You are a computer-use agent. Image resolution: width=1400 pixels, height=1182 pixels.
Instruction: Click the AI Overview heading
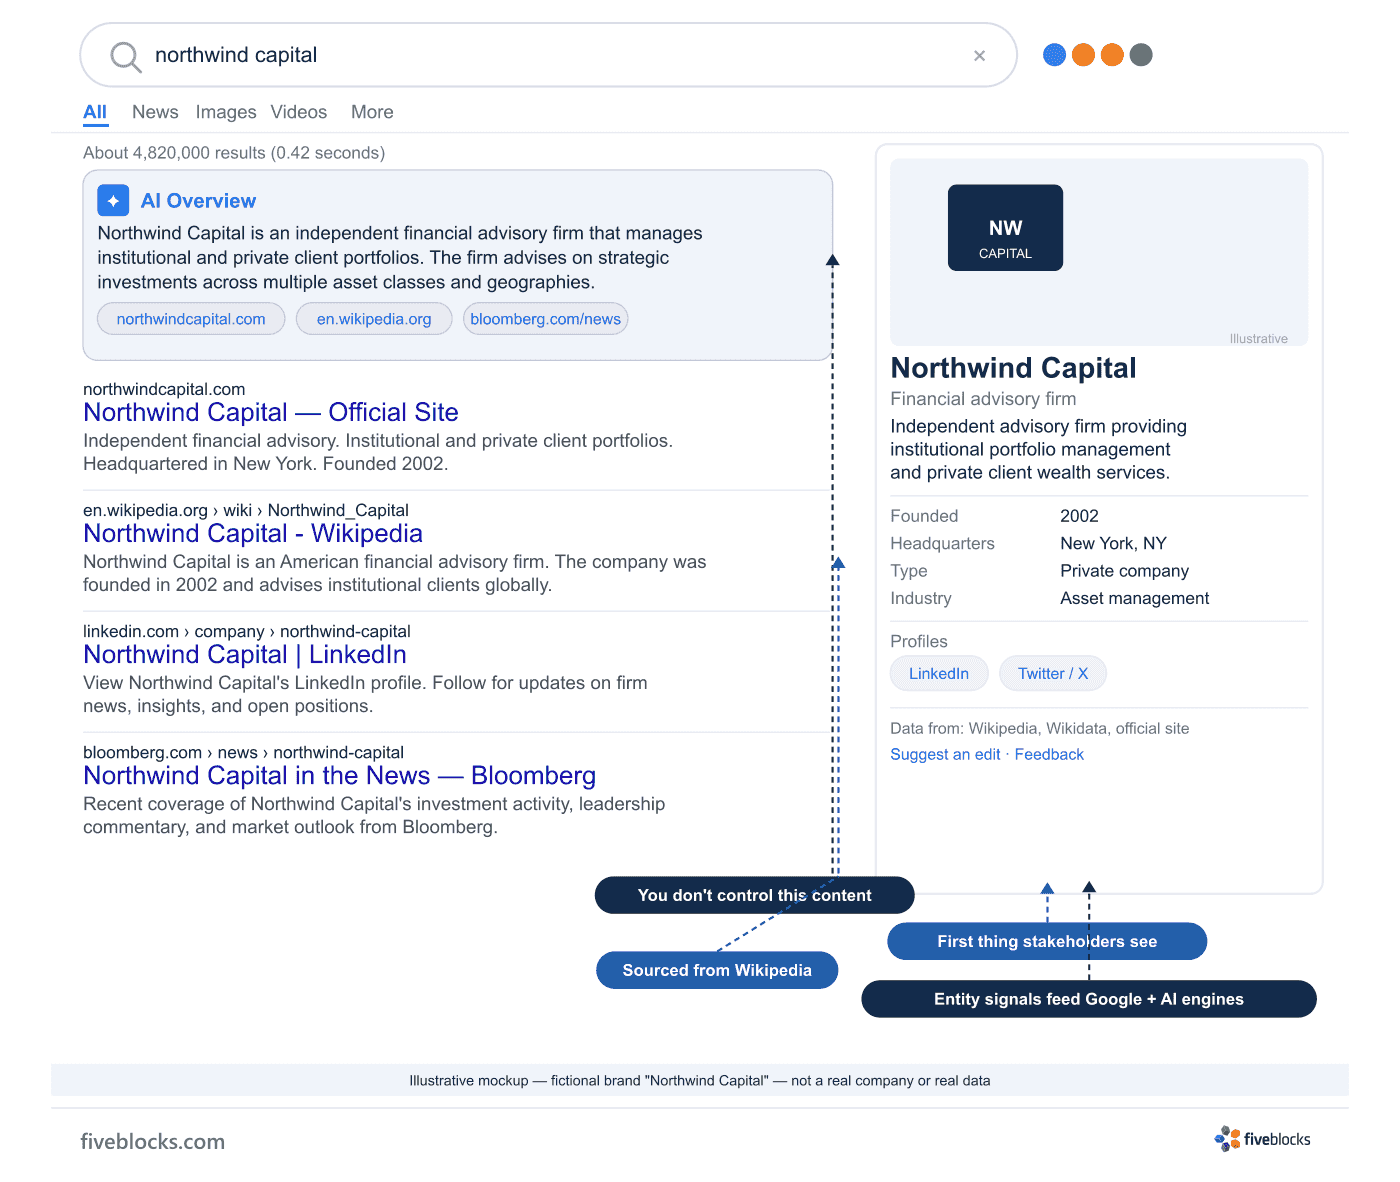(198, 201)
